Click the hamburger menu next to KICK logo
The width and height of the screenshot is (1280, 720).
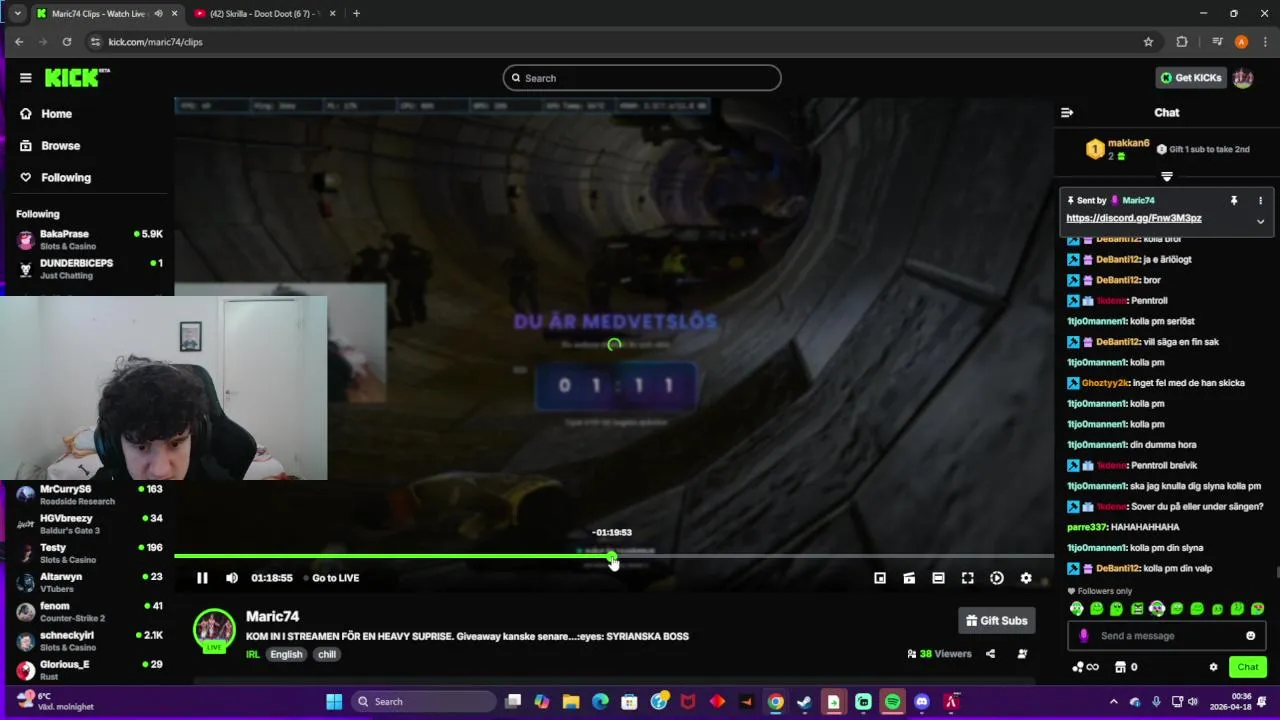click(25, 77)
